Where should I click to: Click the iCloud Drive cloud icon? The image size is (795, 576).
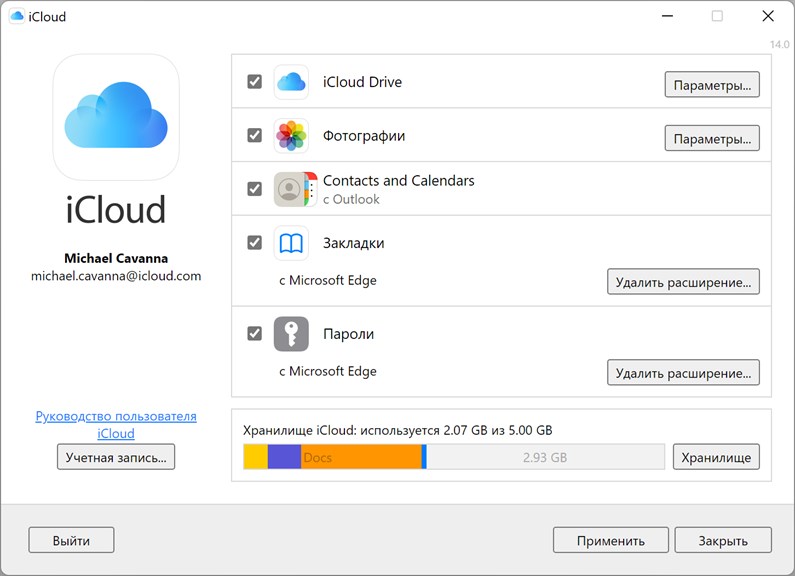(x=291, y=82)
